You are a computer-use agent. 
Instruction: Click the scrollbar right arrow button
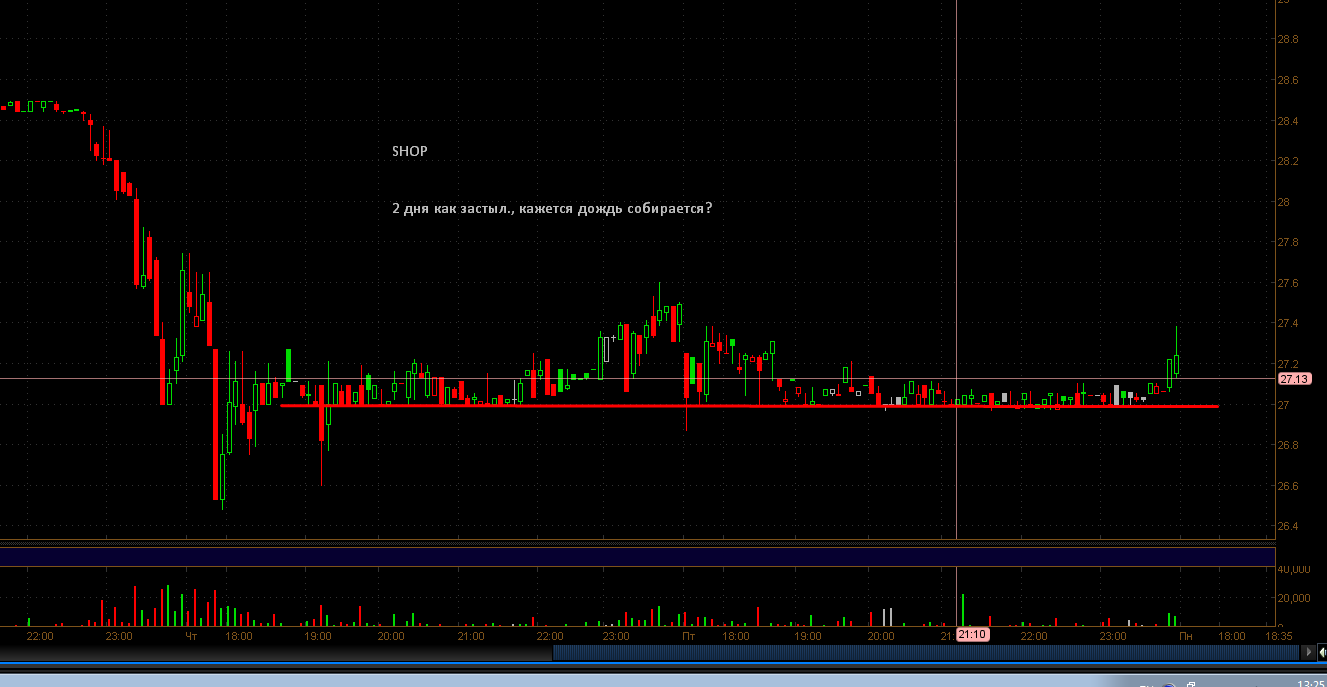coord(1309,652)
